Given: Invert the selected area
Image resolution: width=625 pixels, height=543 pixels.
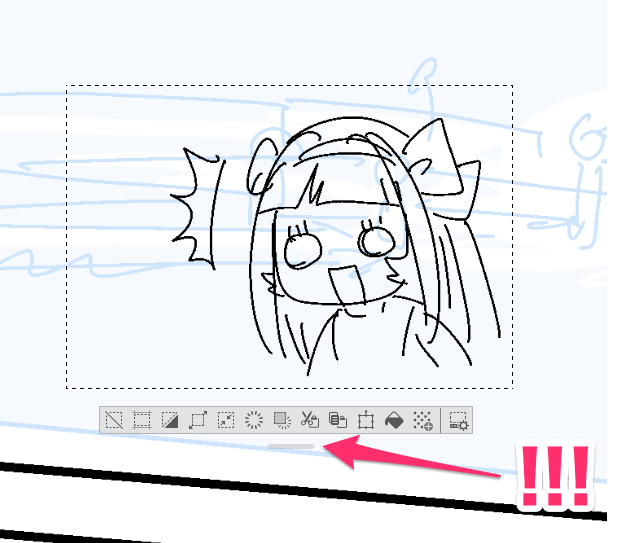Looking at the screenshot, I should coord(170,420).
